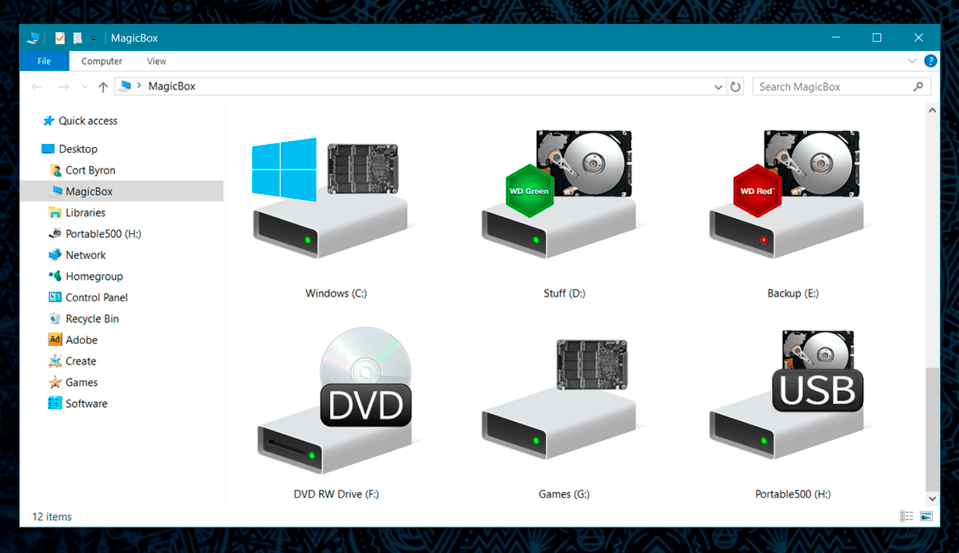
Task: Click the scrollbar down arrow
Action: pyautogui.click(x=932, y=499)
